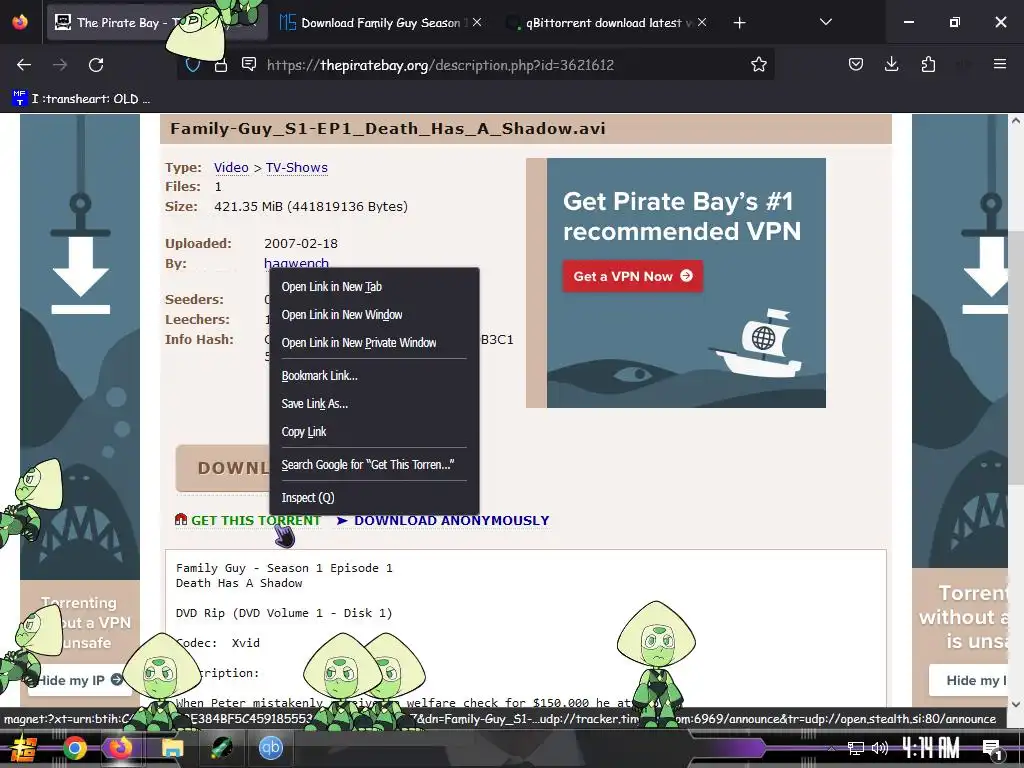Select Save Link As from context menu
Image resolution: width=1024 pixels, height=768 pixels.
point(374,404)
